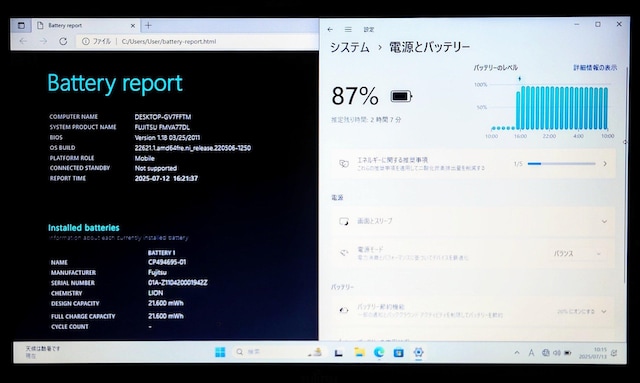
Task: Open a new browser tab
Action: coord(148,25)
